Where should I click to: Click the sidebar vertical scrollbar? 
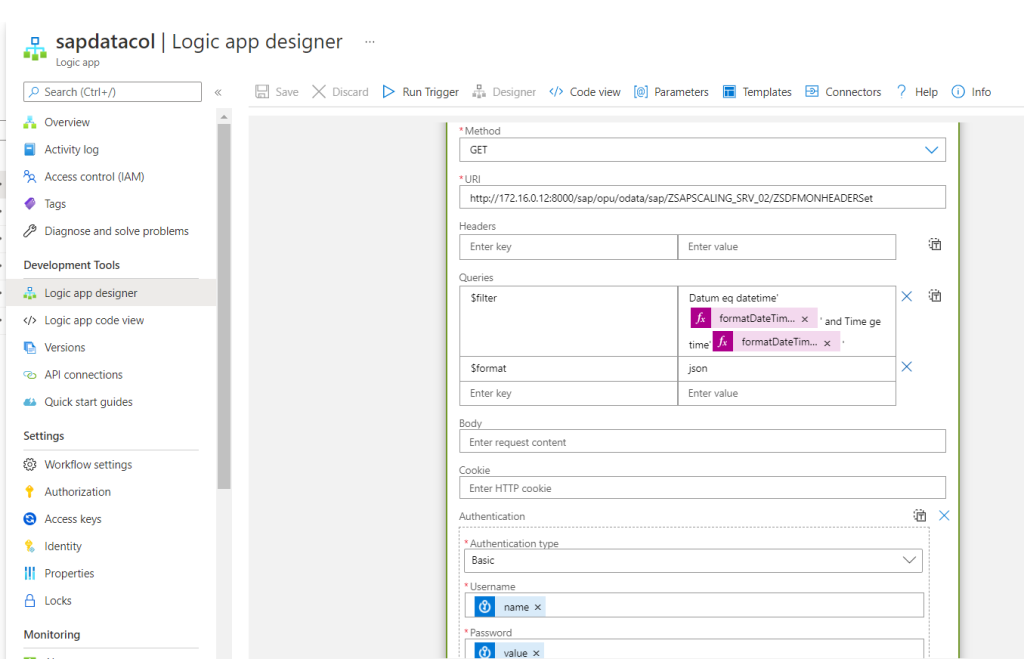pos(224,306)
